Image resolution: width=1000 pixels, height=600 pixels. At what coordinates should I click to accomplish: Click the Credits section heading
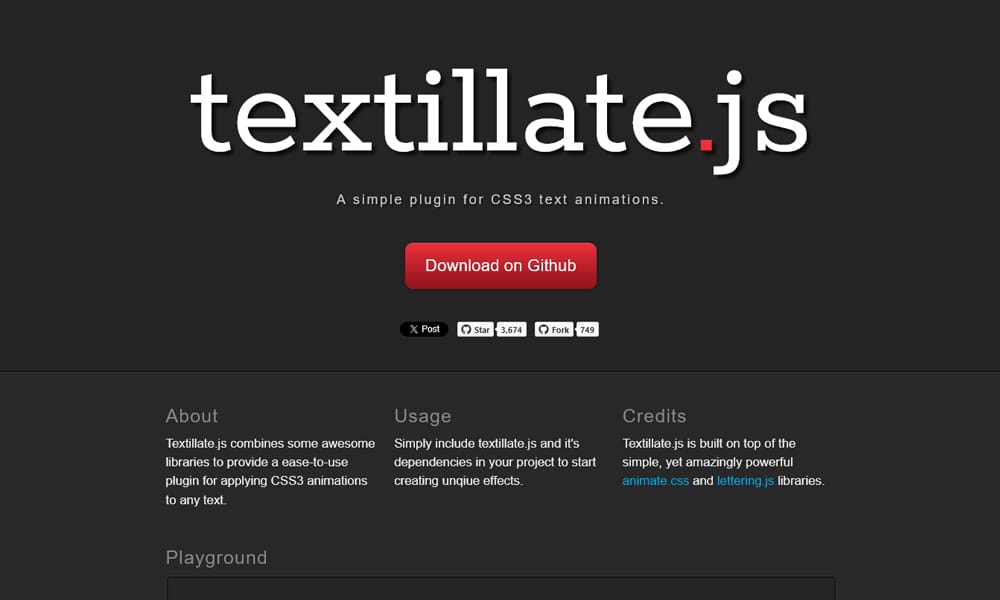655,416
